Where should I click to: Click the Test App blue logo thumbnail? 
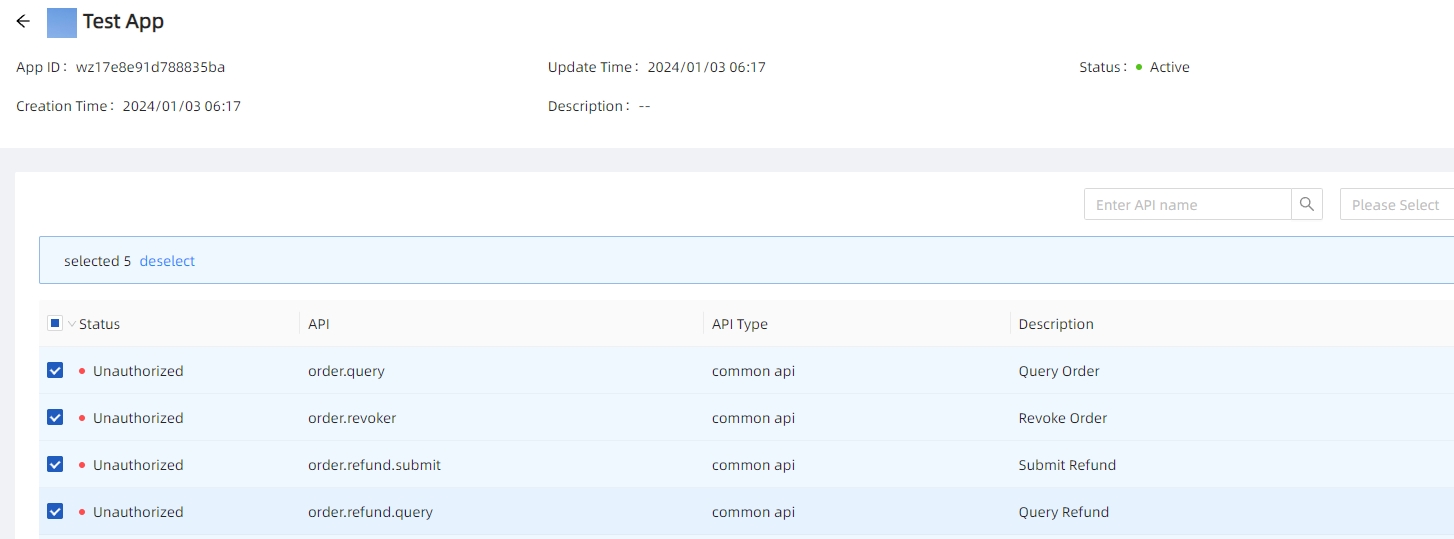[62, 22]
